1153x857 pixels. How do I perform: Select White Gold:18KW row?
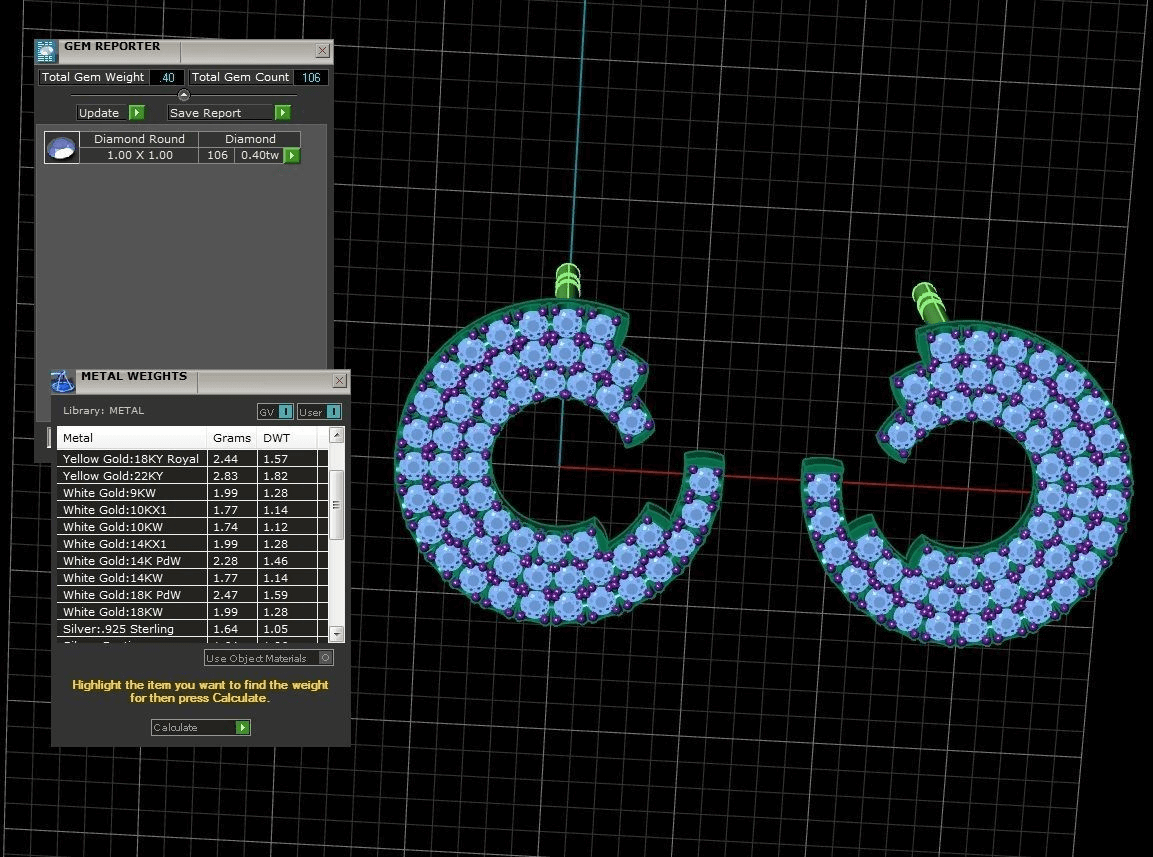[192, 611]
